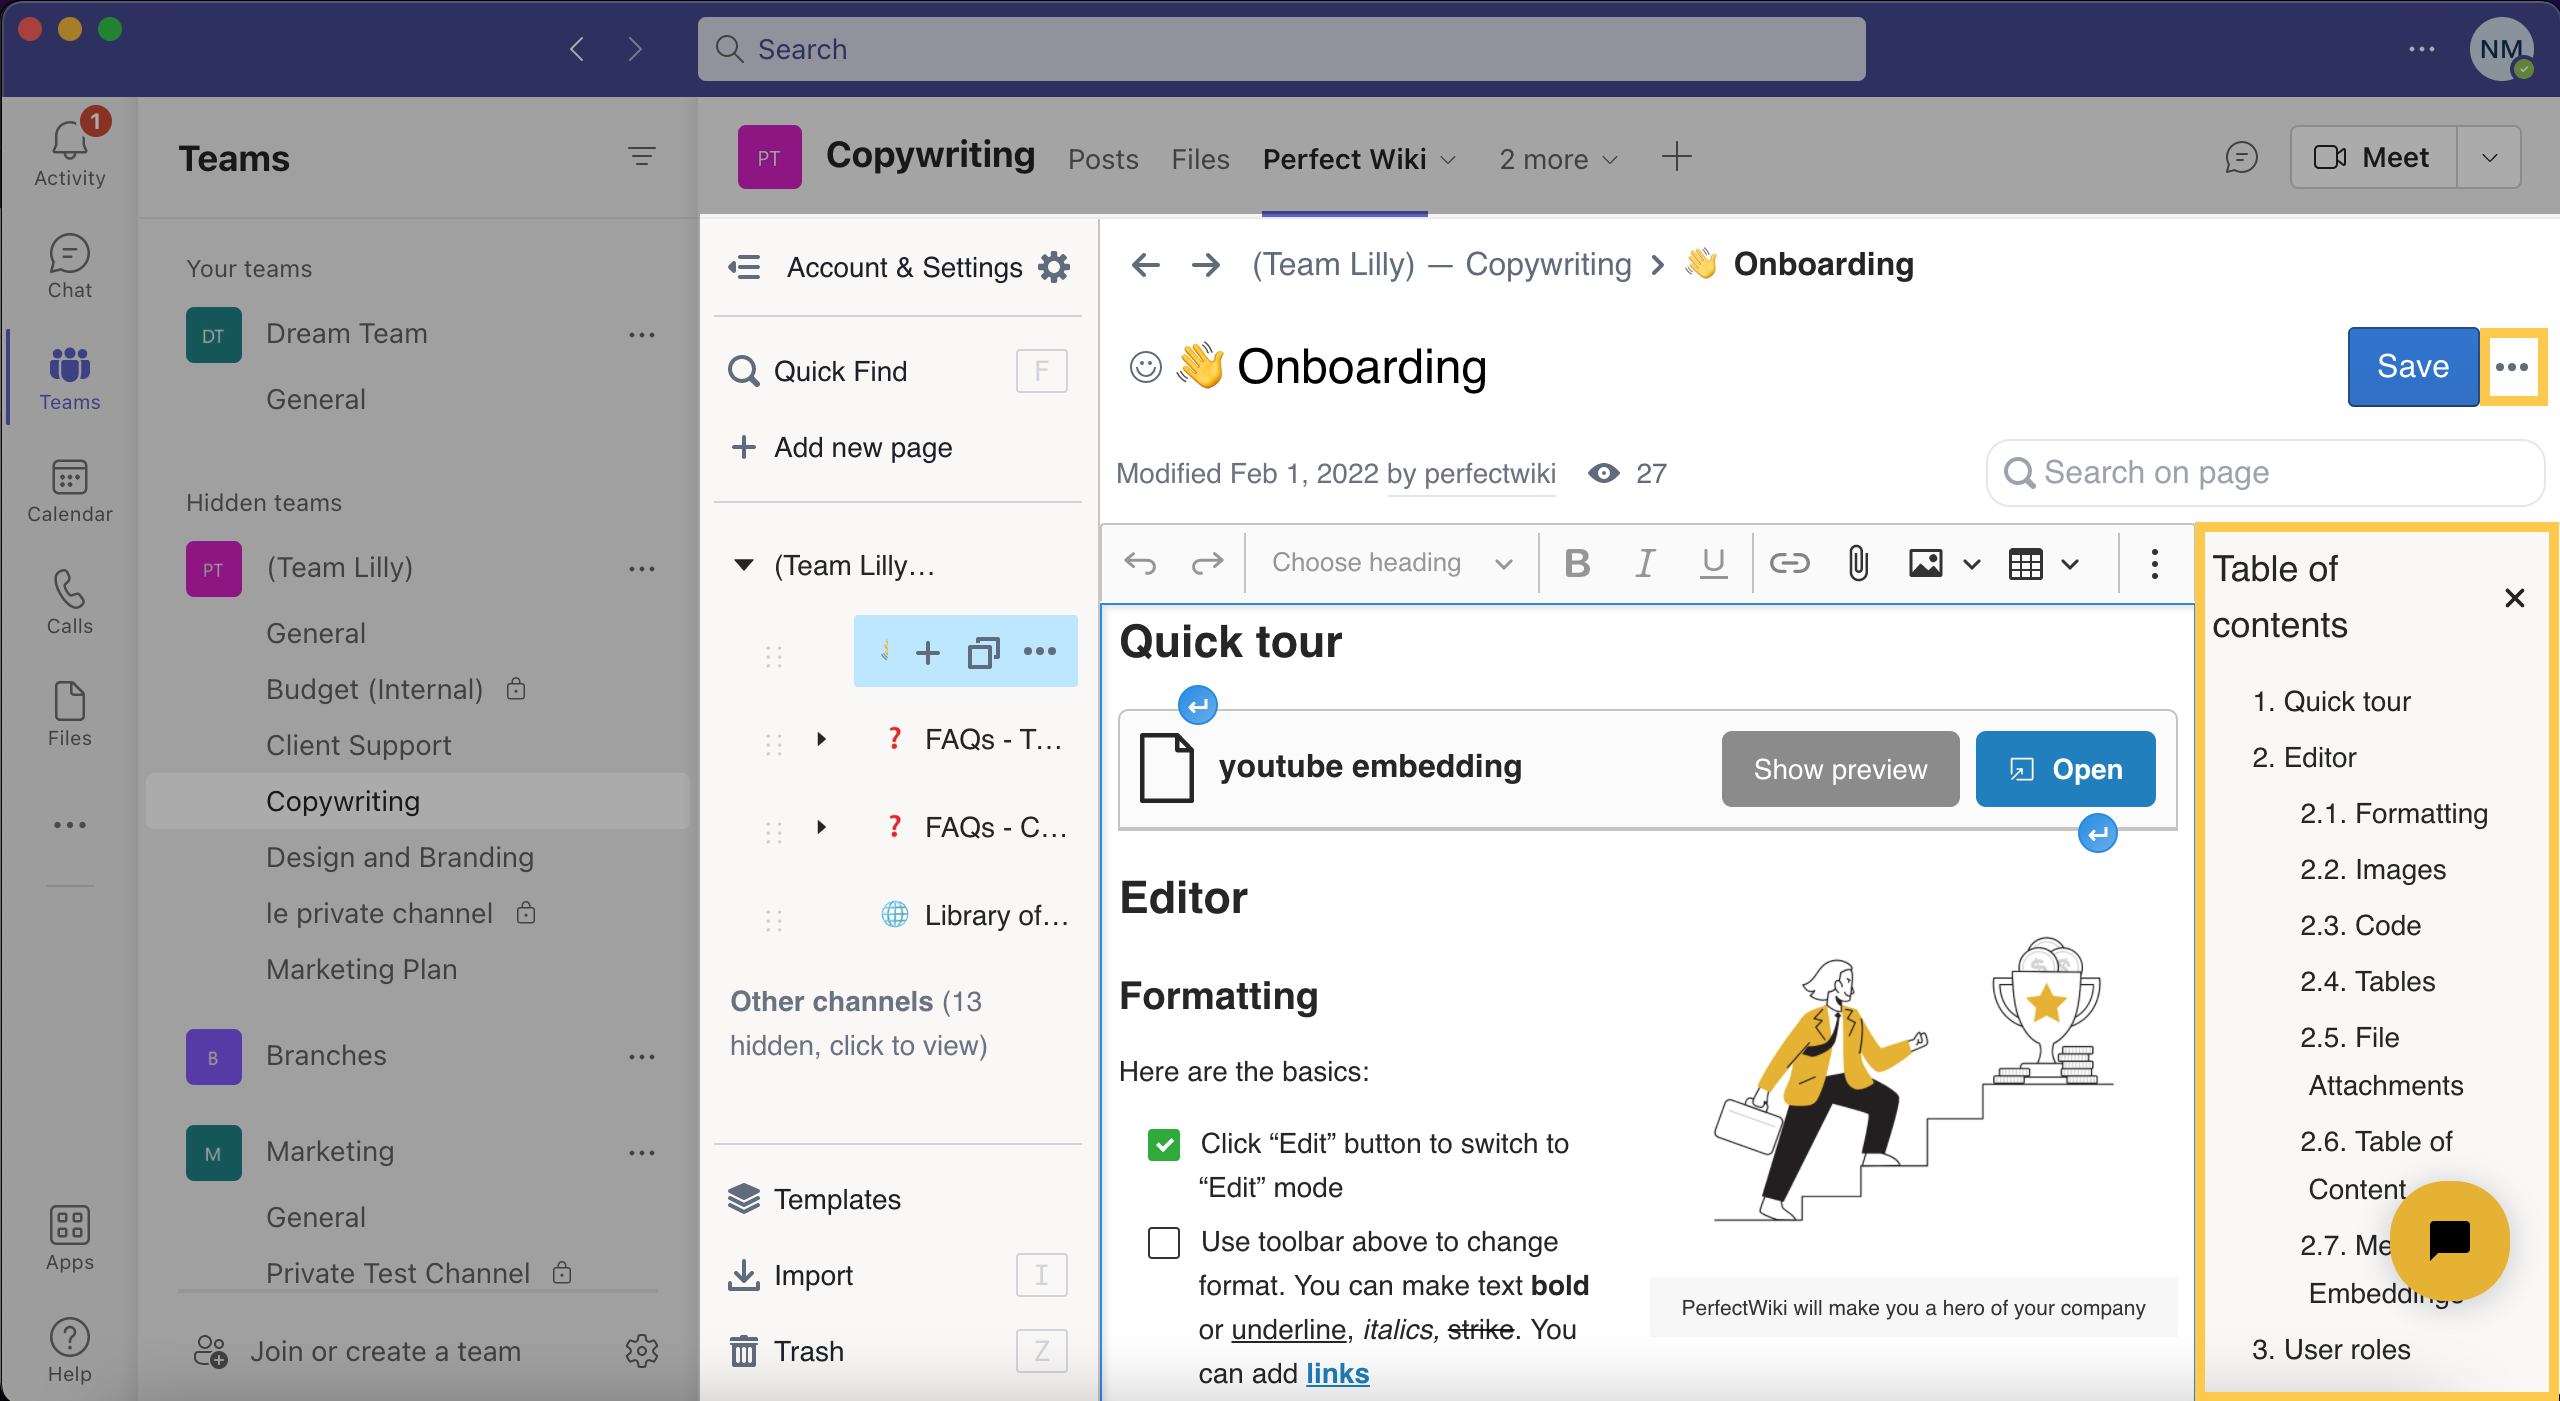This screenshot has width=2560, height=1401.
Task: Open the Meet dropdown arrow
Action: coord(2490,157)
